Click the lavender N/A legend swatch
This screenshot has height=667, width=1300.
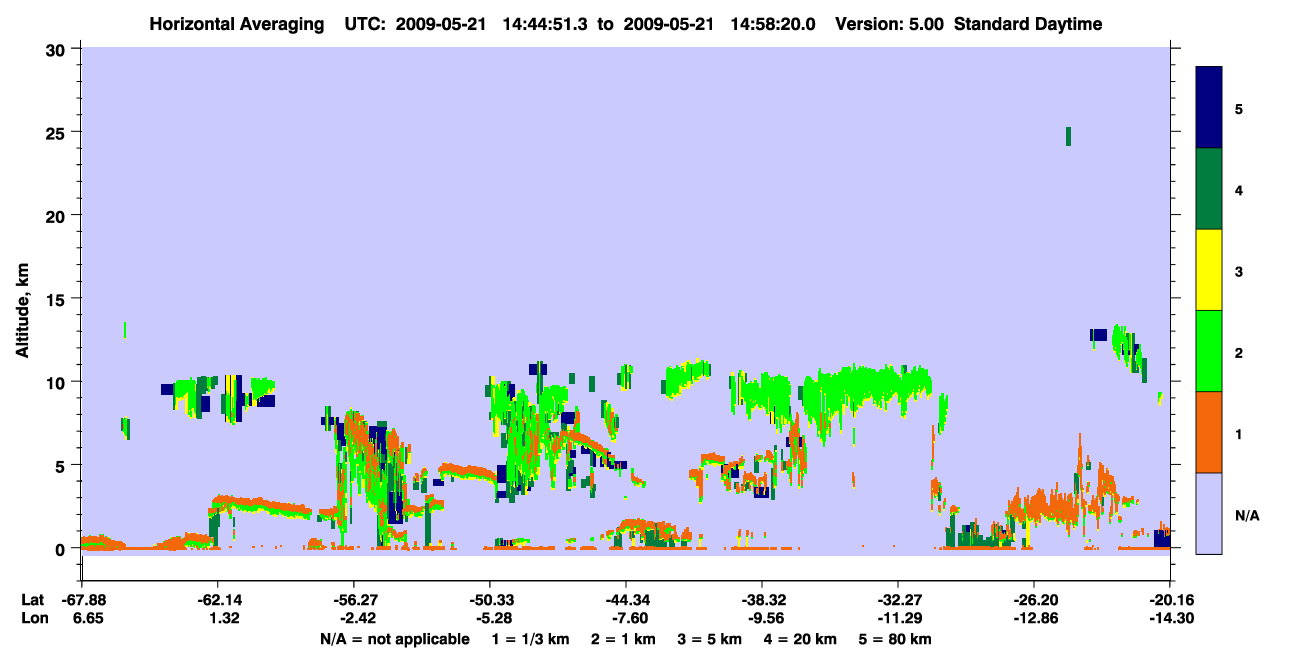pos(1209,513)
